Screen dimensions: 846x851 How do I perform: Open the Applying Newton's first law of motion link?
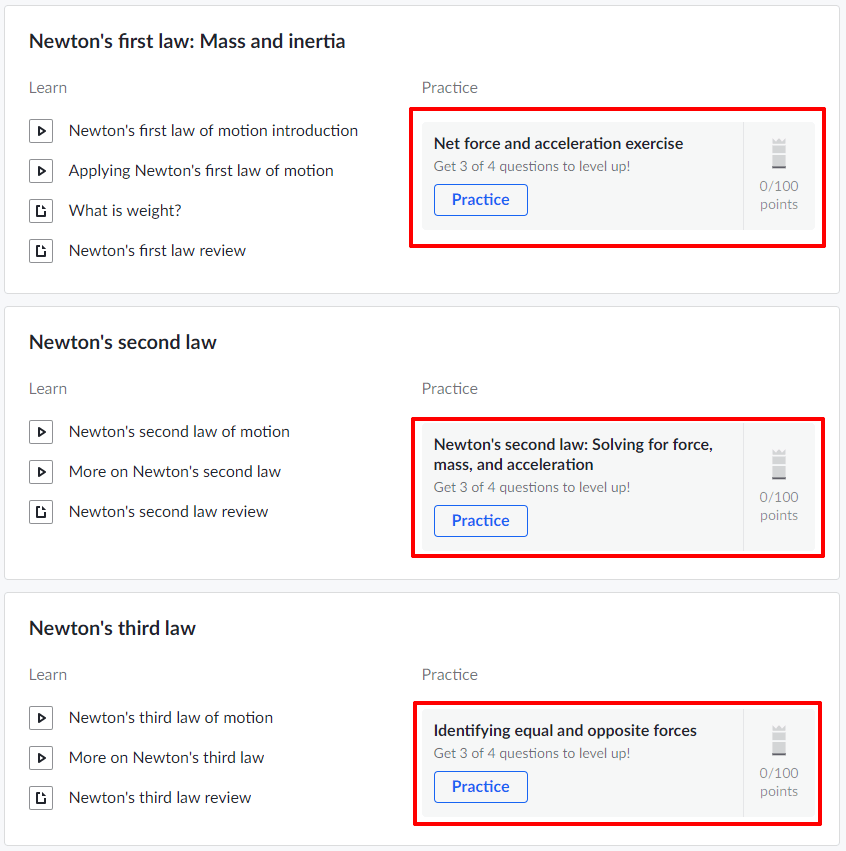click(x=201, y=171)
